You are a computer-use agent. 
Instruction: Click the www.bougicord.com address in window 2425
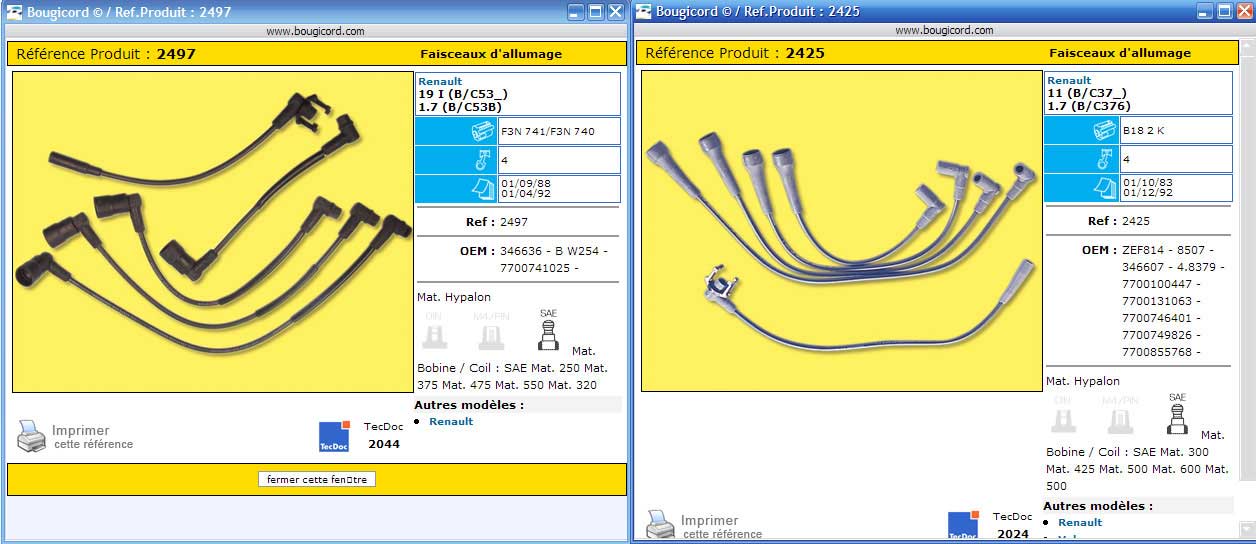click(944, 31)
